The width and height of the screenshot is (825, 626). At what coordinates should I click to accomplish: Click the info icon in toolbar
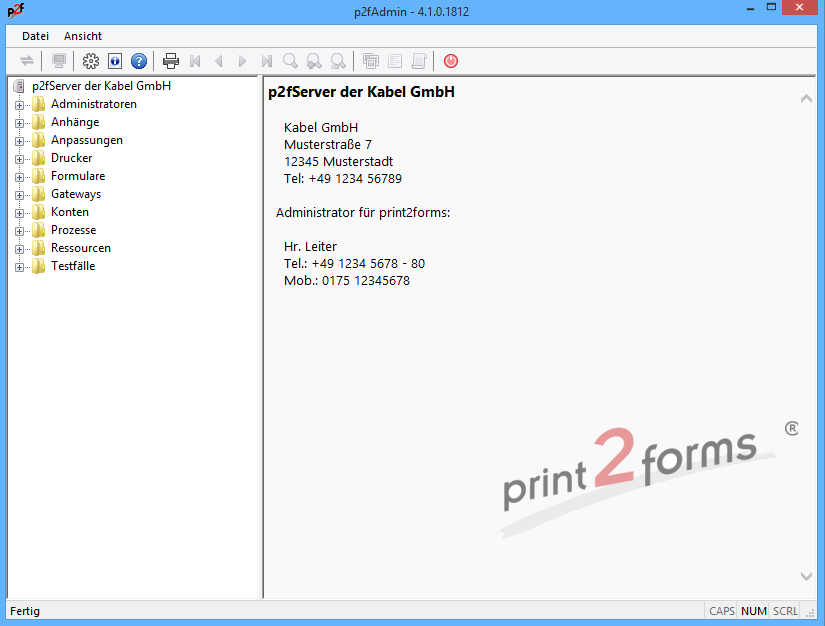pos(115,61)
